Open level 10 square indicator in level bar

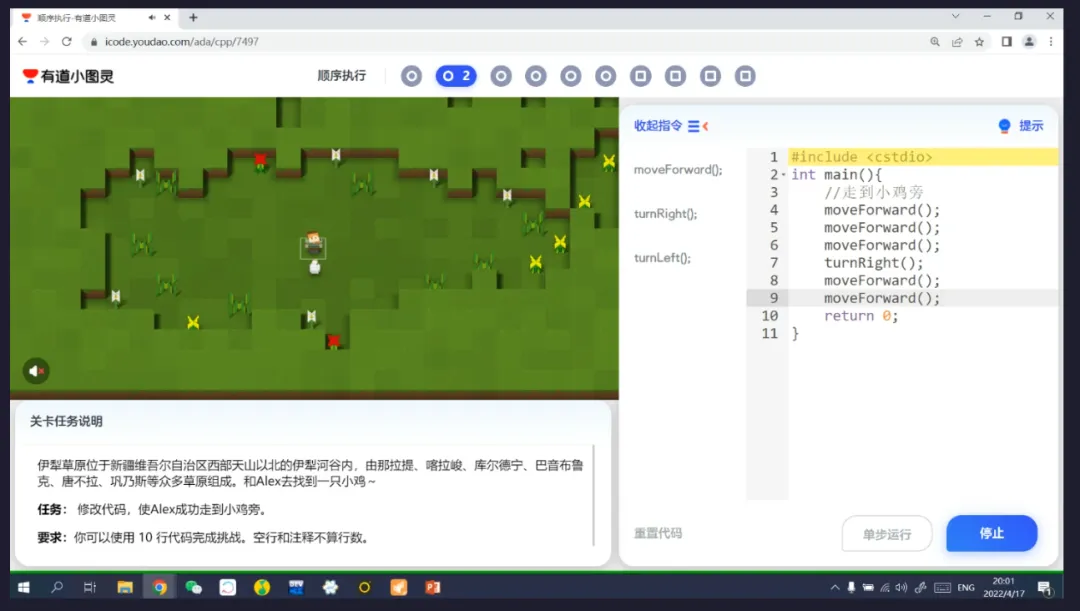click(x=745, y=76)
